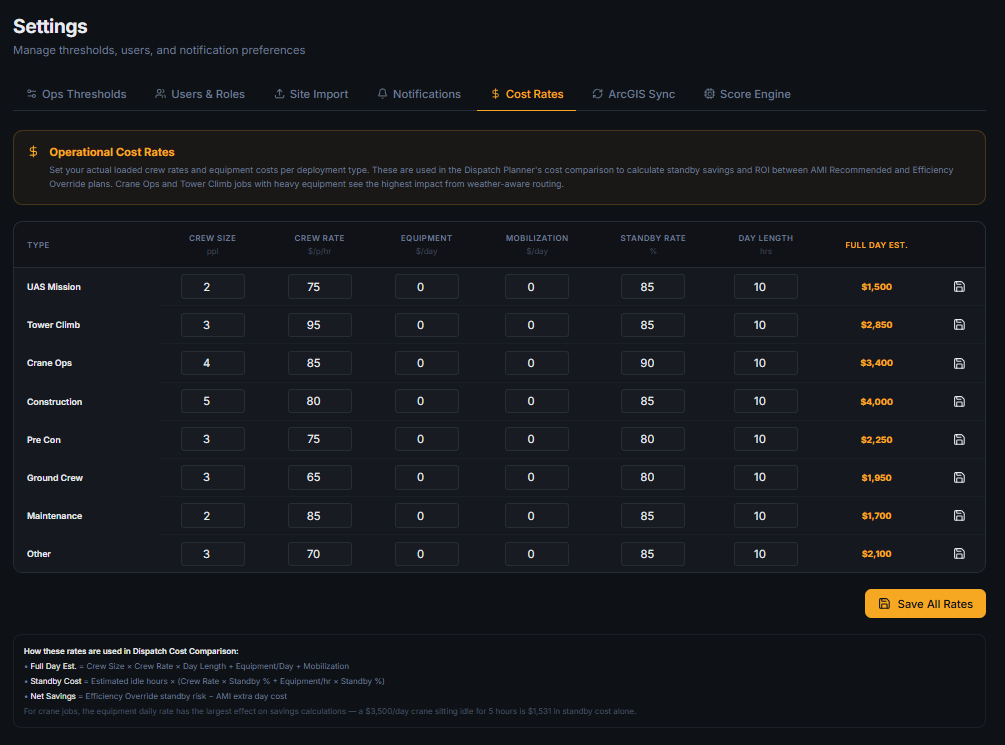Edit Maintenance day length field

[x=766, y=515]
